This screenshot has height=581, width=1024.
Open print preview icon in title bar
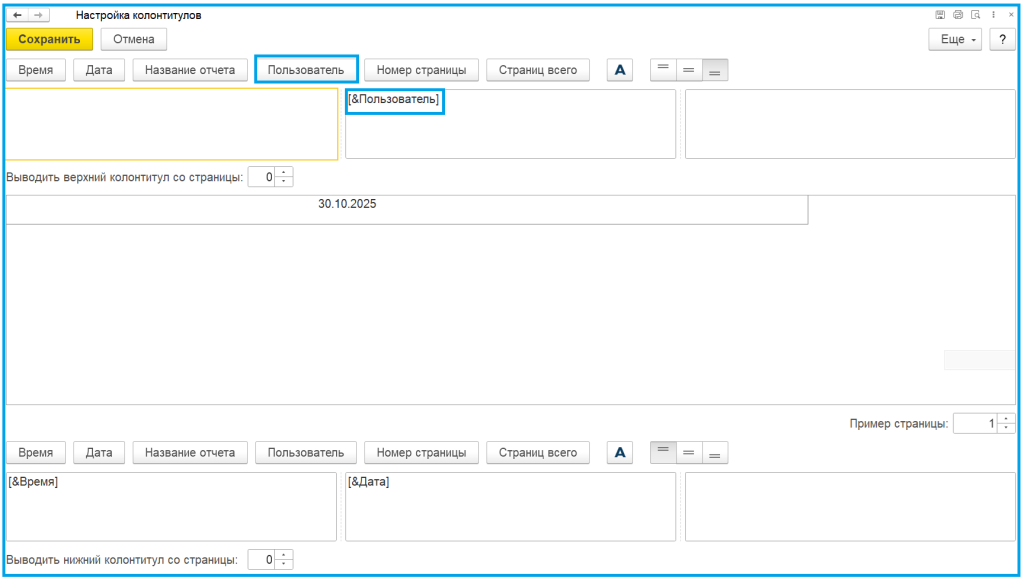pos(975,15)
